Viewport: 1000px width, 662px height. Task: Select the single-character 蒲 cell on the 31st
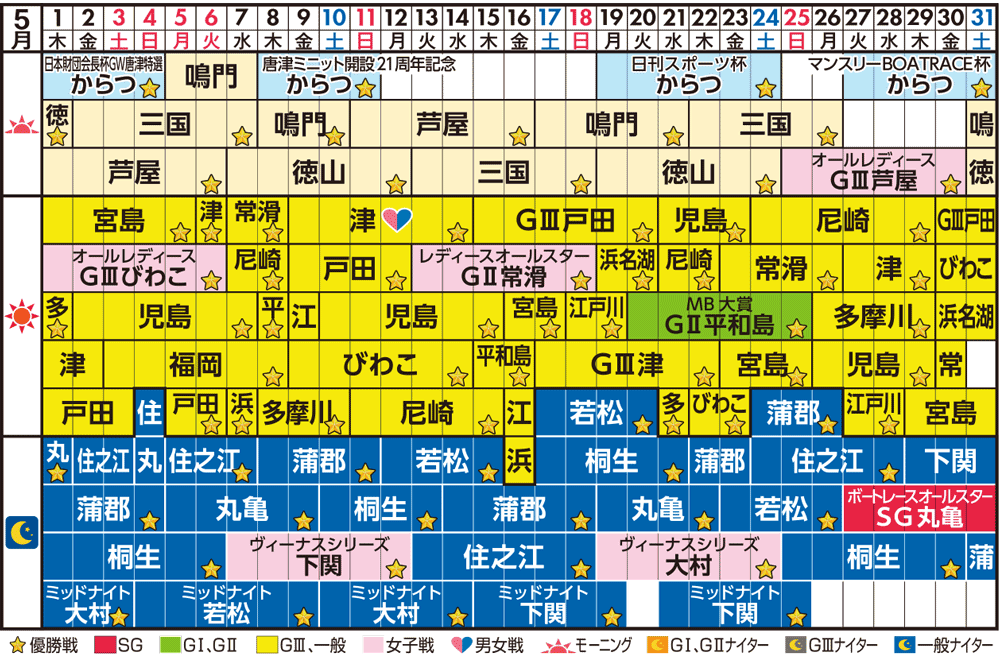click(x=982, y=557)
